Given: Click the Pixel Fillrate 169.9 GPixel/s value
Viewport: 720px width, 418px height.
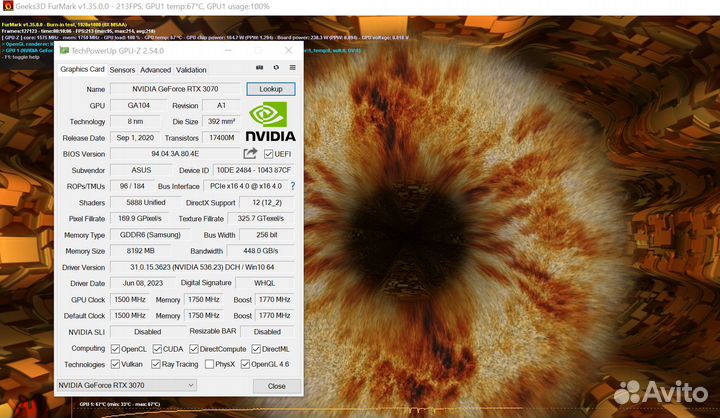Looking at the screenshot, I should [140, 218].
